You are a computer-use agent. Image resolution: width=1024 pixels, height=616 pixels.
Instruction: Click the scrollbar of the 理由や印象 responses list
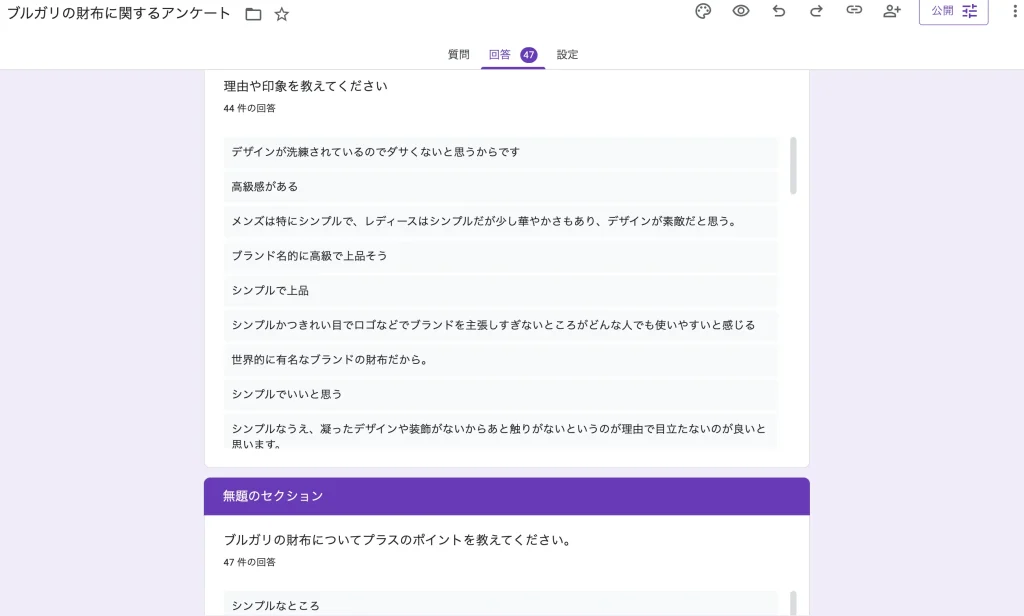tap(793, 165)
